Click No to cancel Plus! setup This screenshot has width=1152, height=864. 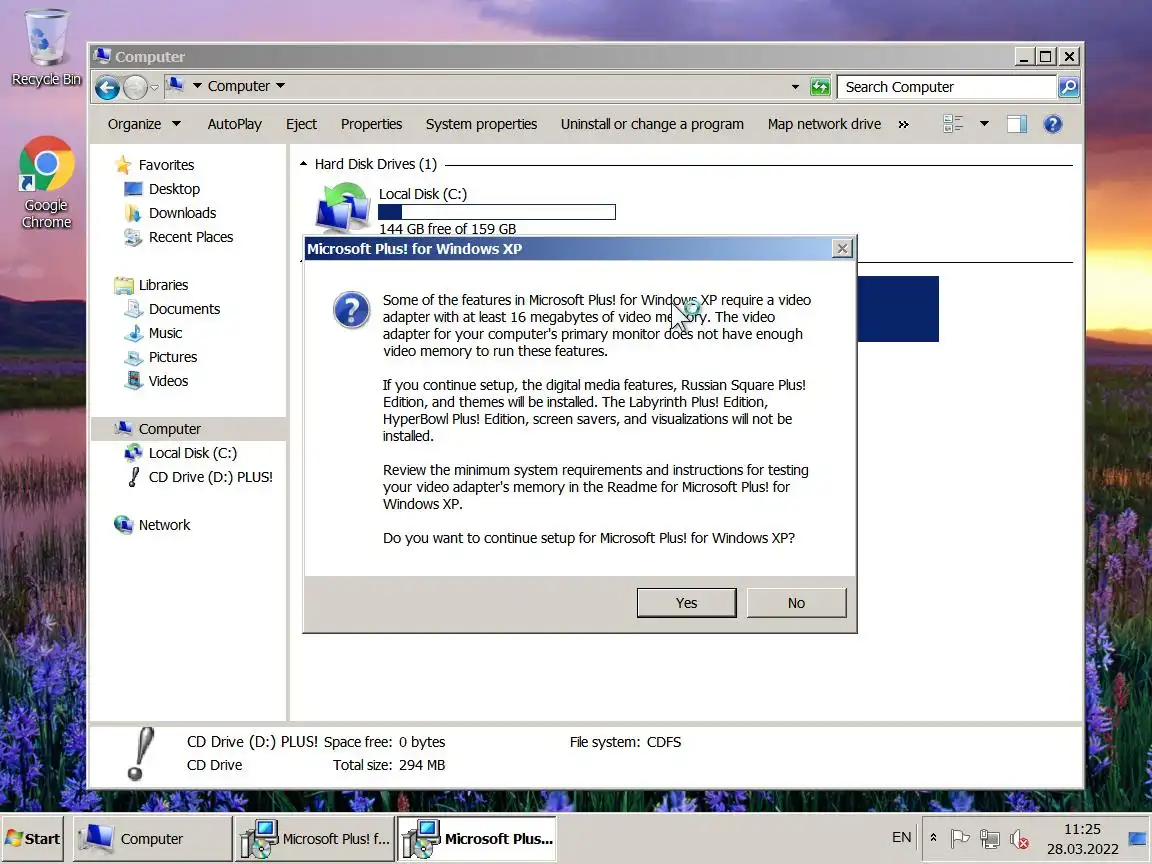(796, 602)
